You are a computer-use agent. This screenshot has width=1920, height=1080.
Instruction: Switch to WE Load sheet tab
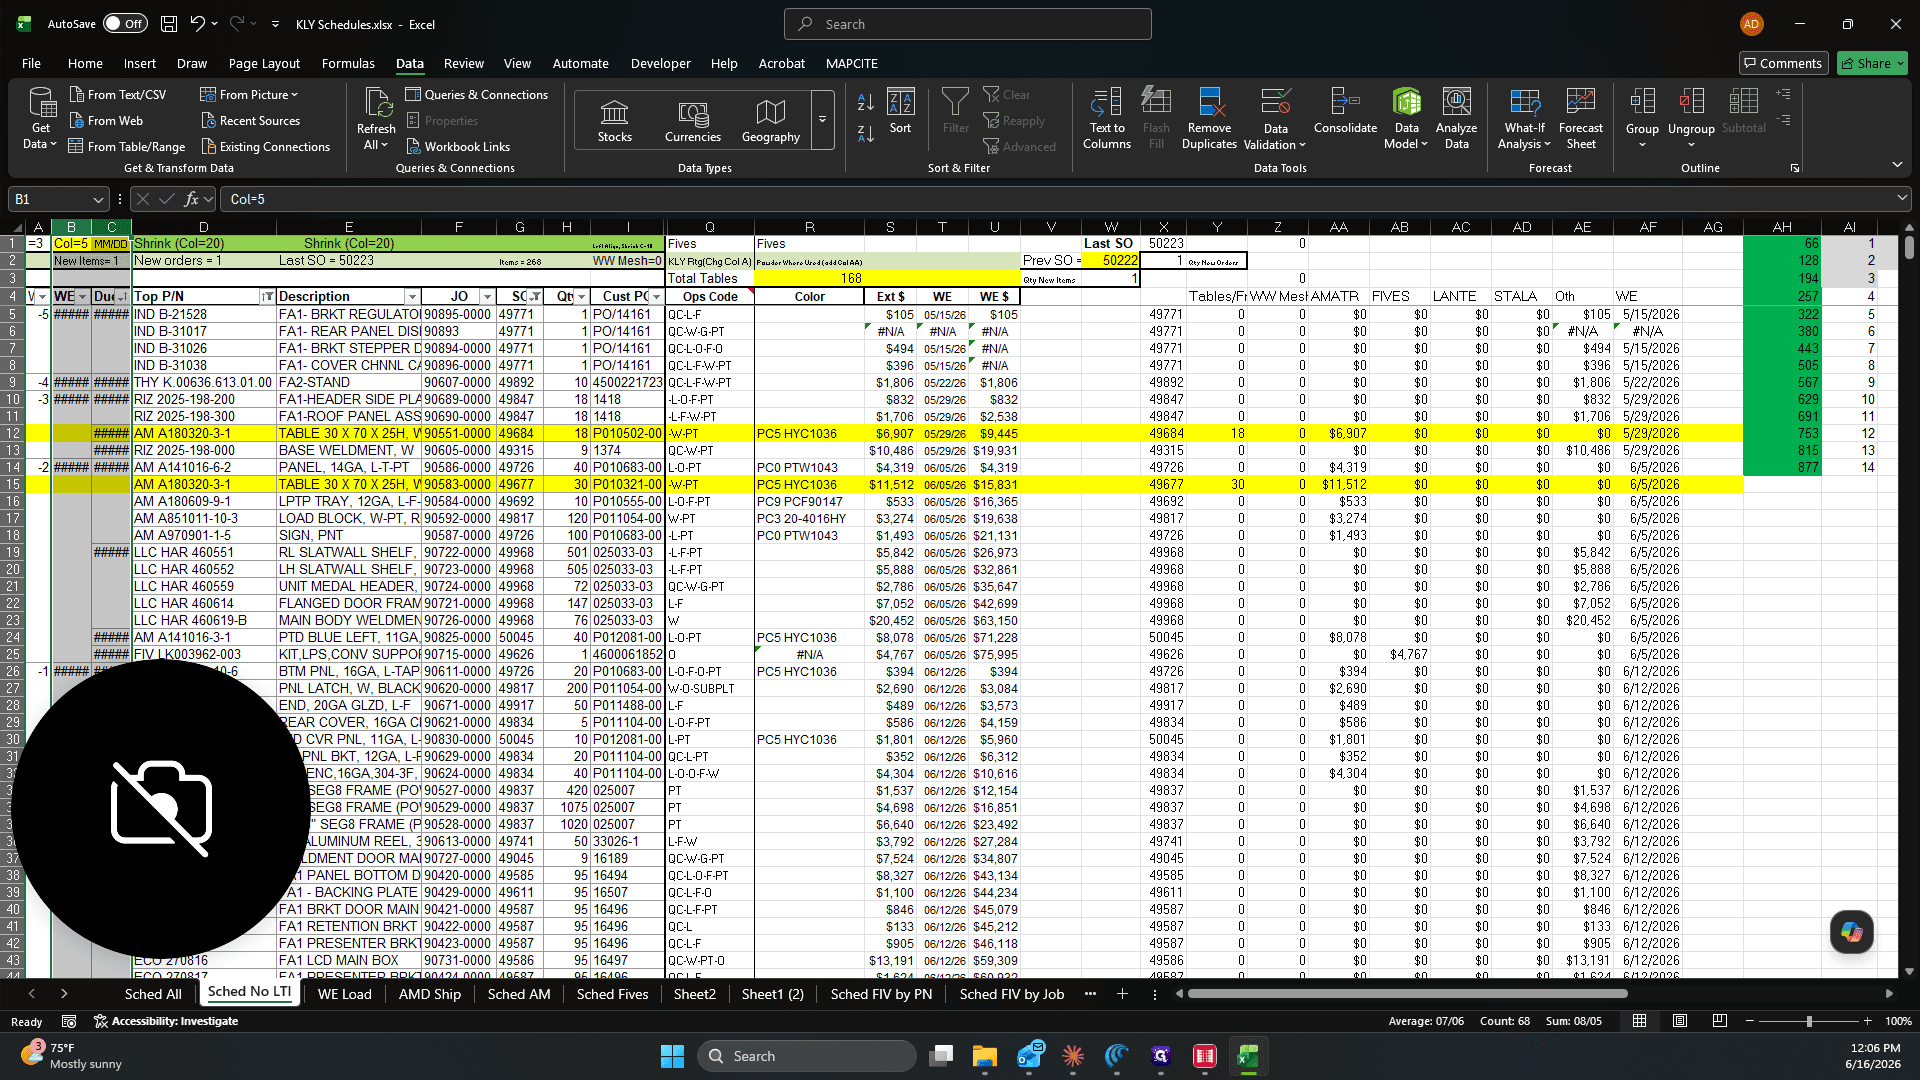[x=344, y=994]
